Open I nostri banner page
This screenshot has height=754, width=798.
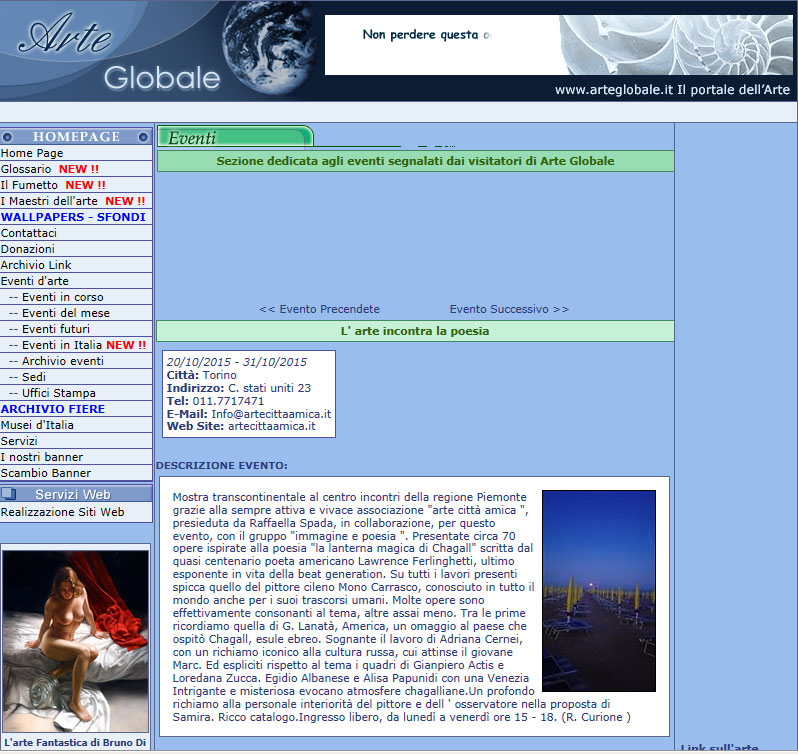click(42, 457)
